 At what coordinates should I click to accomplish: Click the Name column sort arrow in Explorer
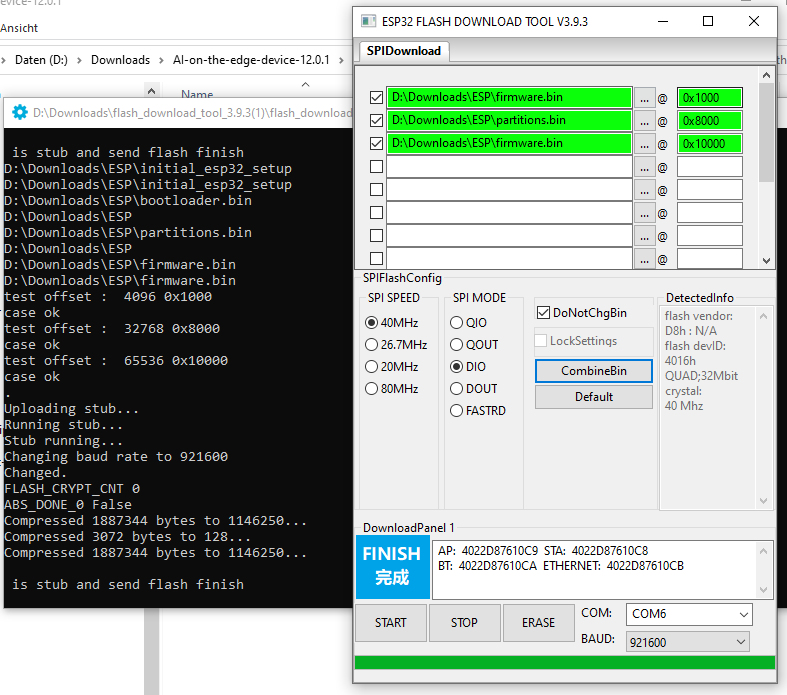click(x=305, y=84)
